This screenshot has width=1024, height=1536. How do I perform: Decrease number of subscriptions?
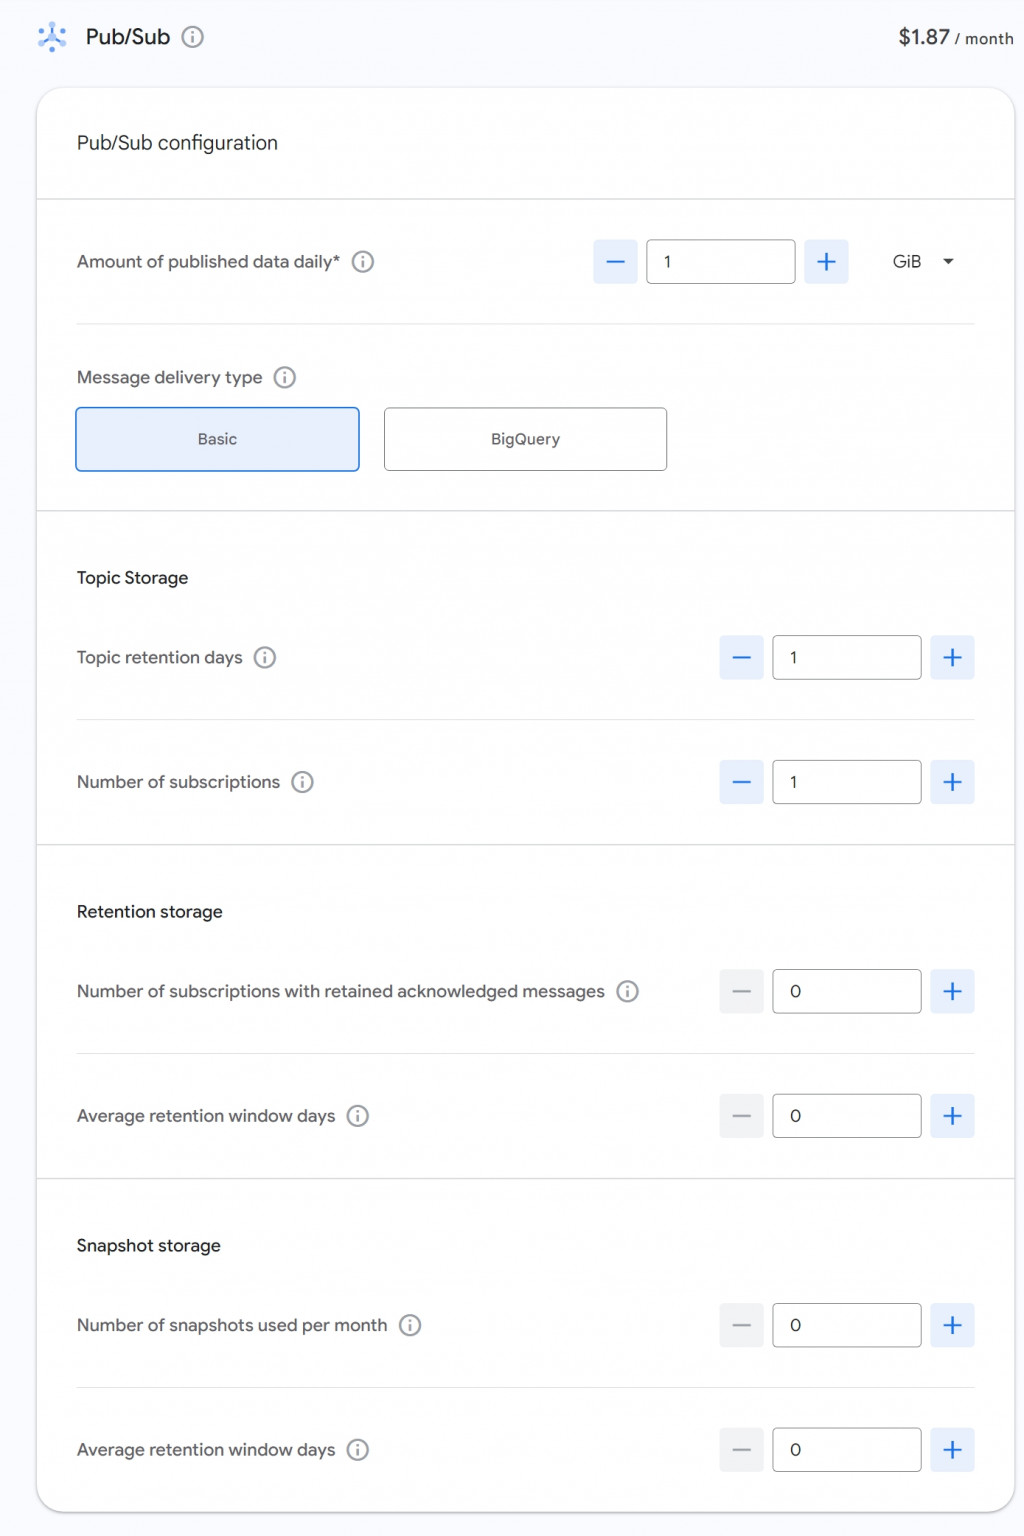[741, 782]
